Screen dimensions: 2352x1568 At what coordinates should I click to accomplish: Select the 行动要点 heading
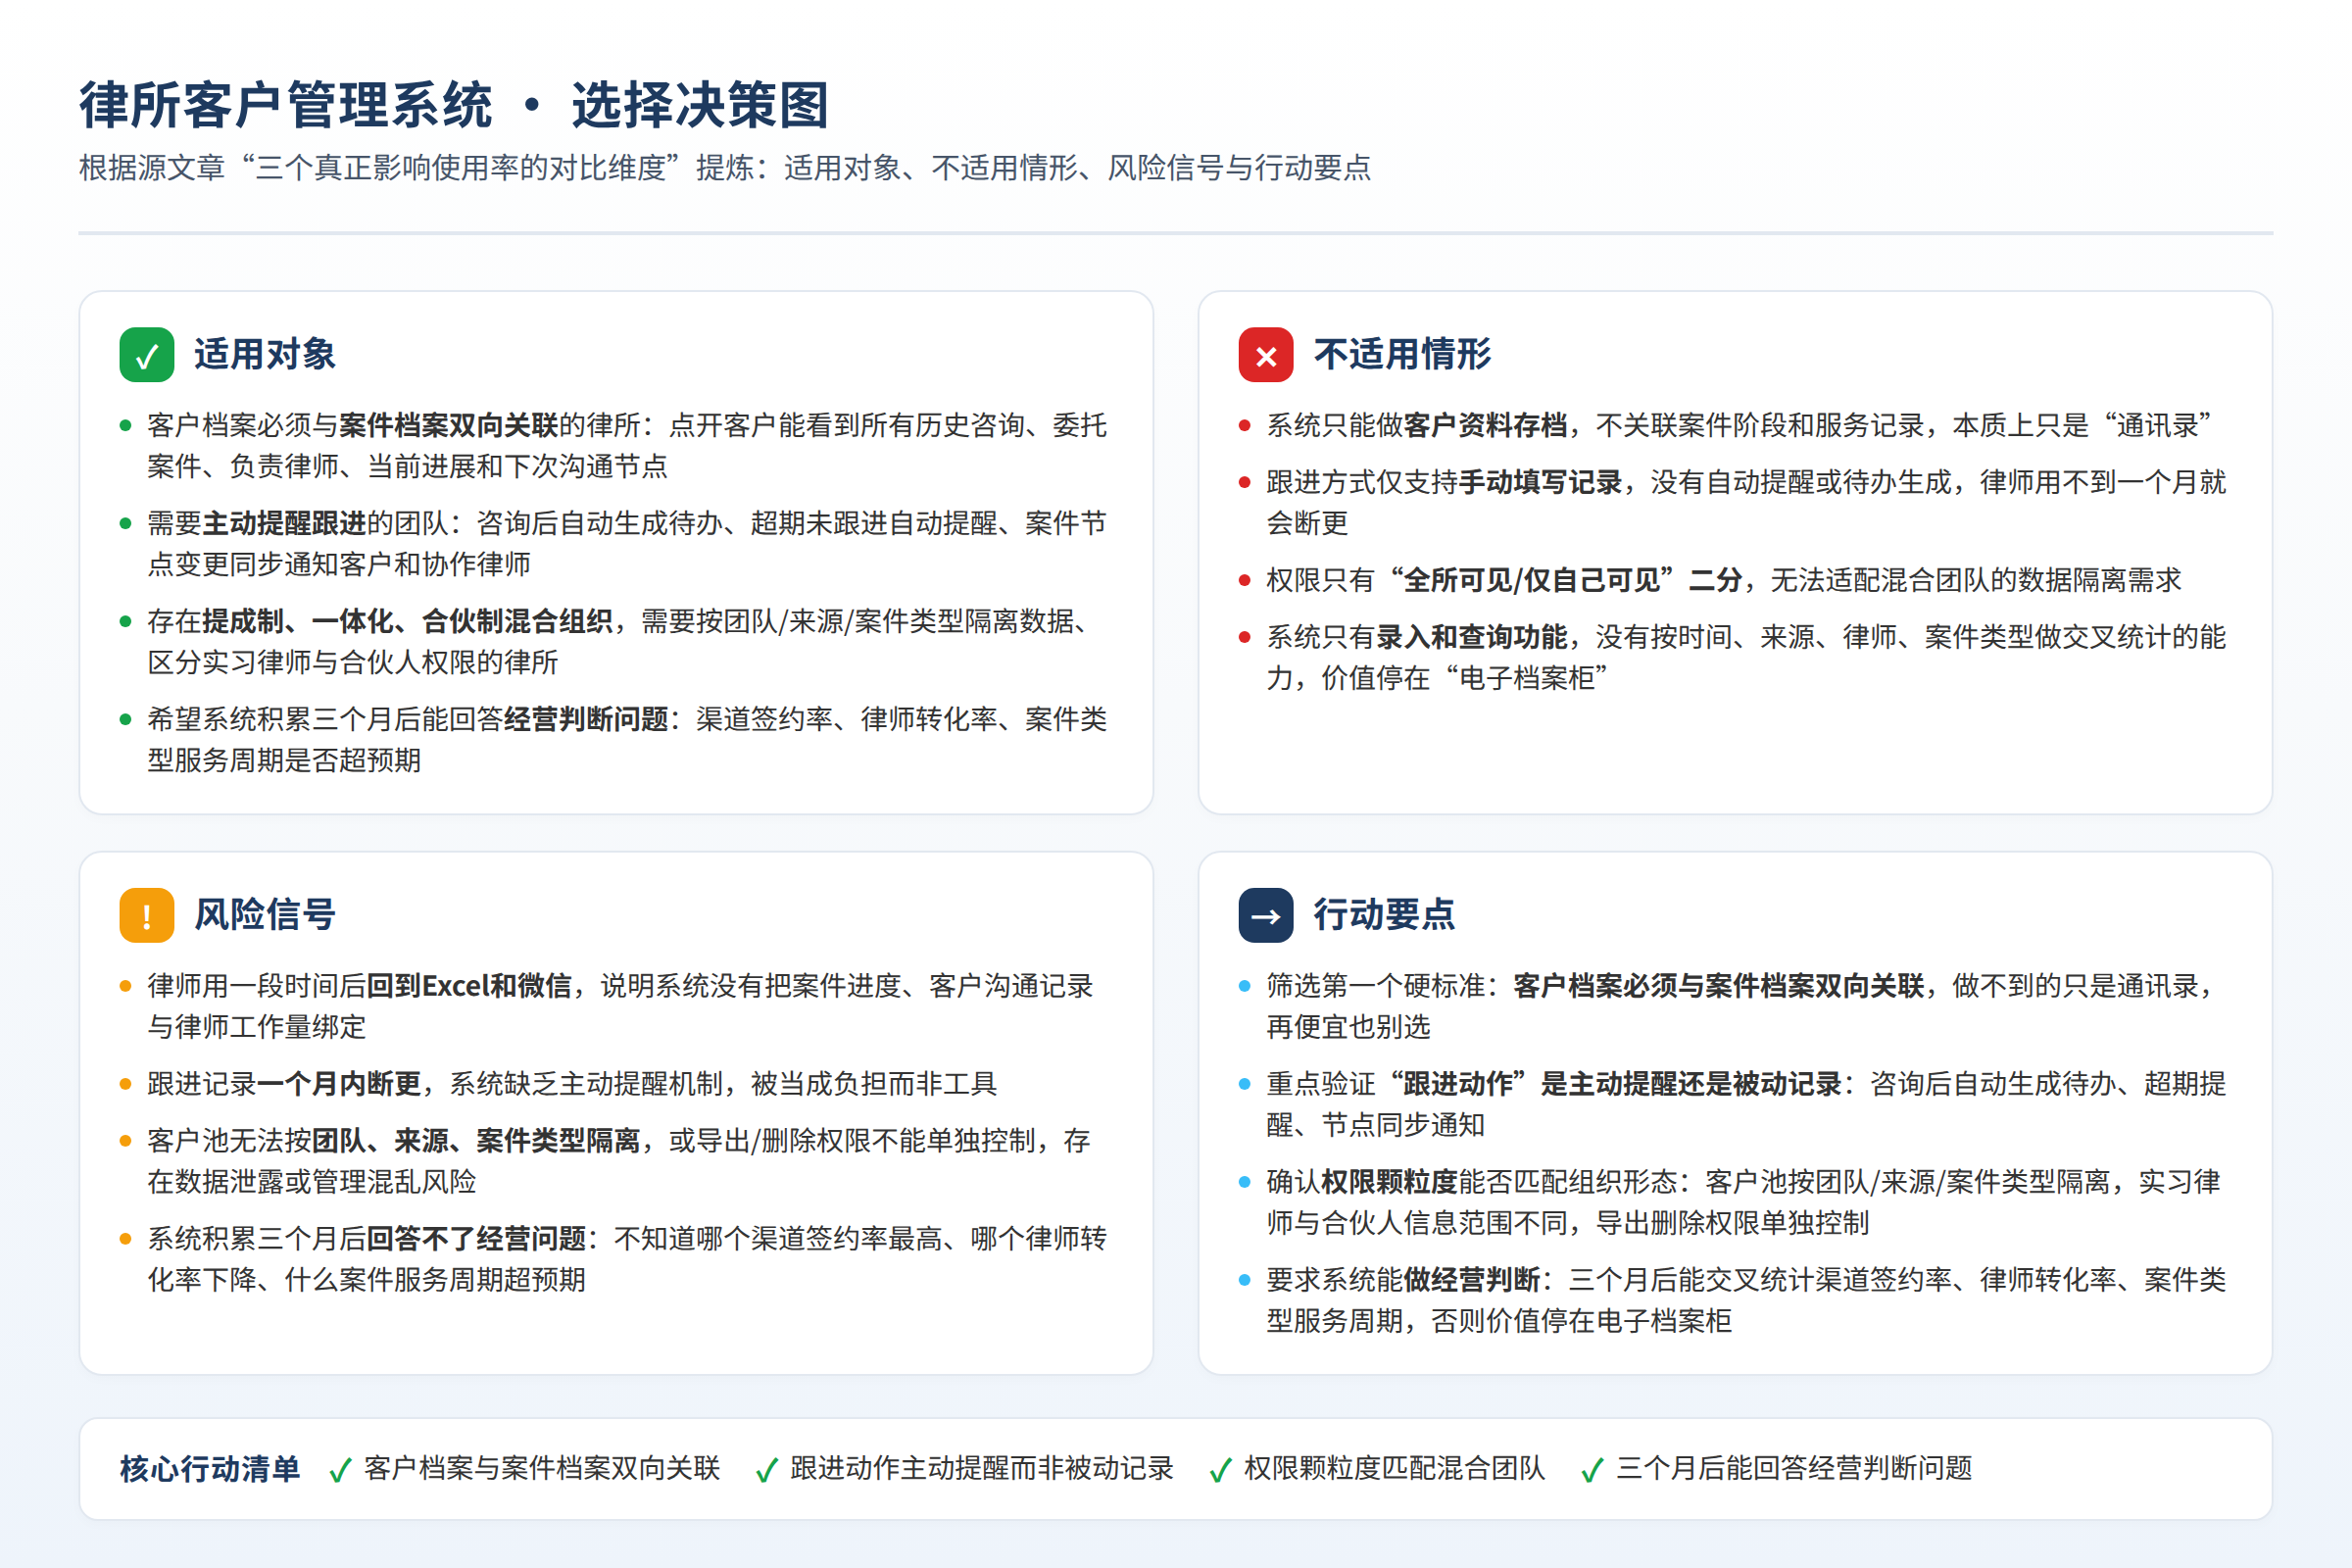pos(1384,914)
